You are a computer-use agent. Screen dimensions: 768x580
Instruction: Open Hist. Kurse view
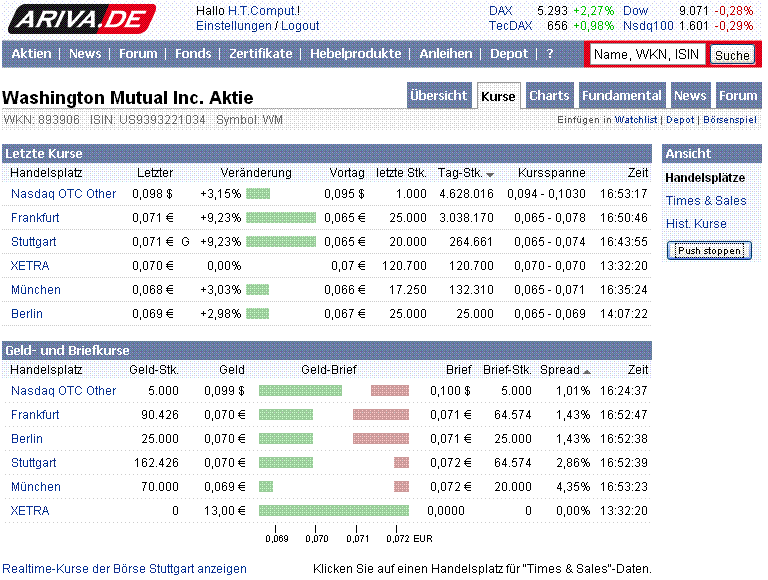[x=696, y=223]
